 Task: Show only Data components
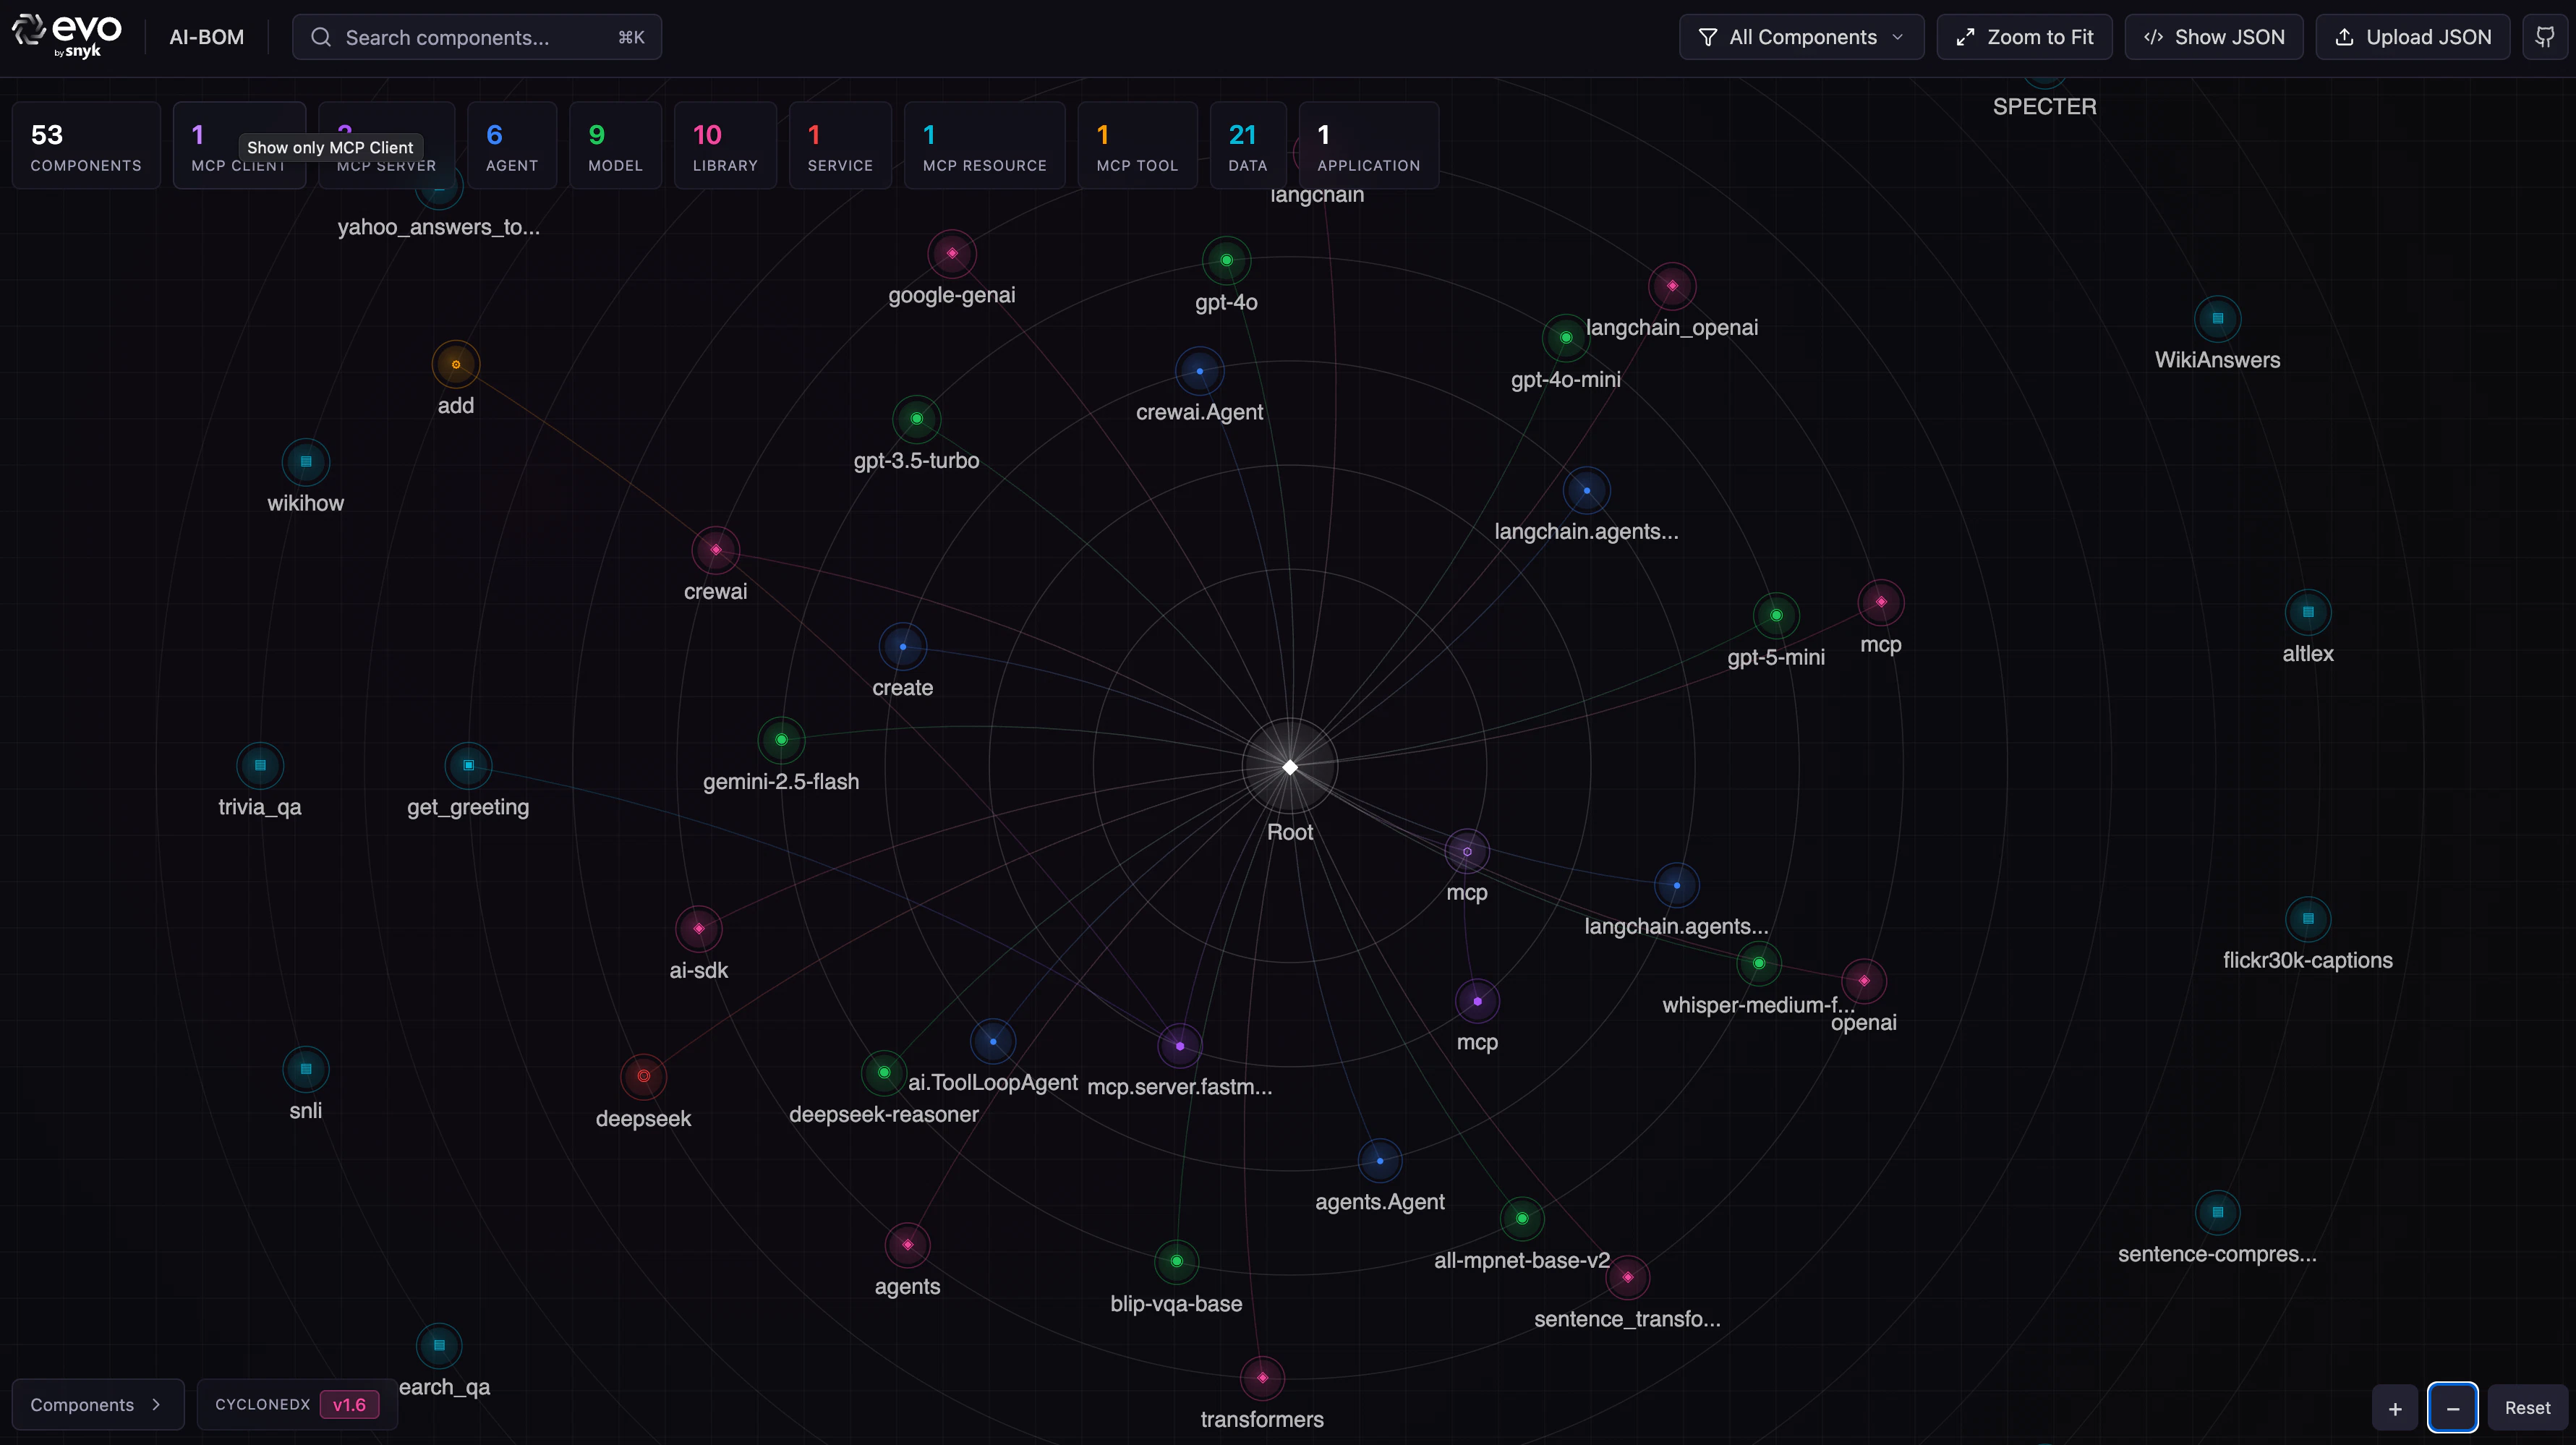(1248, 146)
